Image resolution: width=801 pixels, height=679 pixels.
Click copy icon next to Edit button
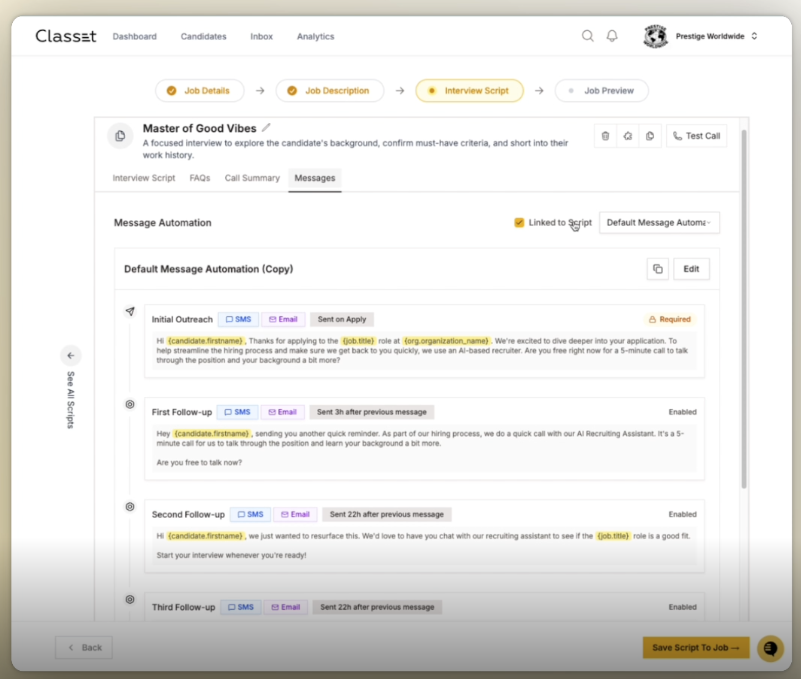657,269
